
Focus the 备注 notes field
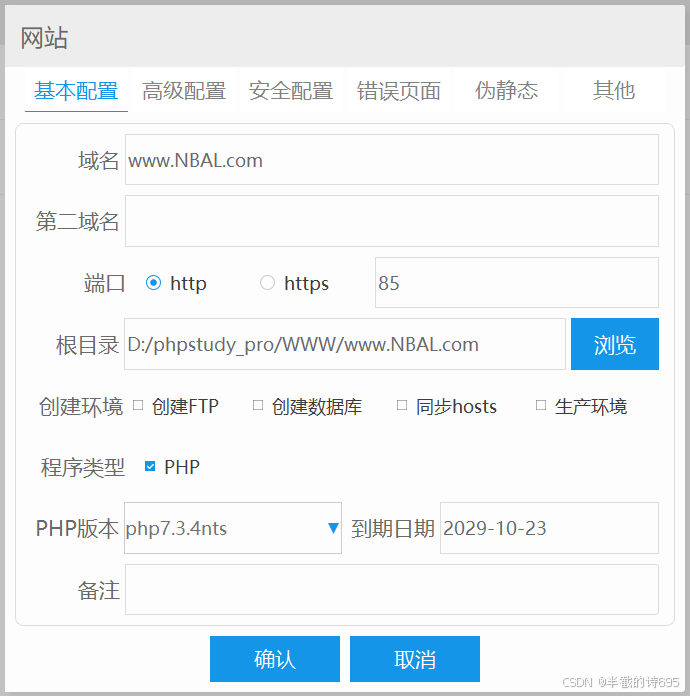click(x=392, y=590)
